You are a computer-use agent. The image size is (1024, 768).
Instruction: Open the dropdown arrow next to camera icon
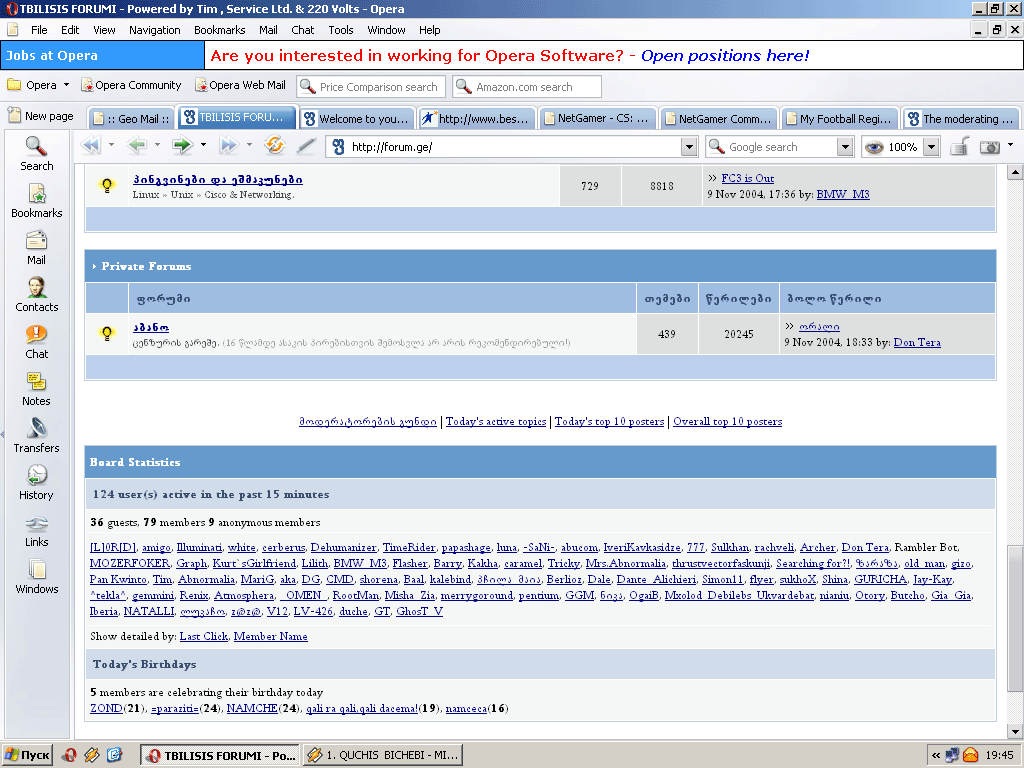click(1010, 144)
